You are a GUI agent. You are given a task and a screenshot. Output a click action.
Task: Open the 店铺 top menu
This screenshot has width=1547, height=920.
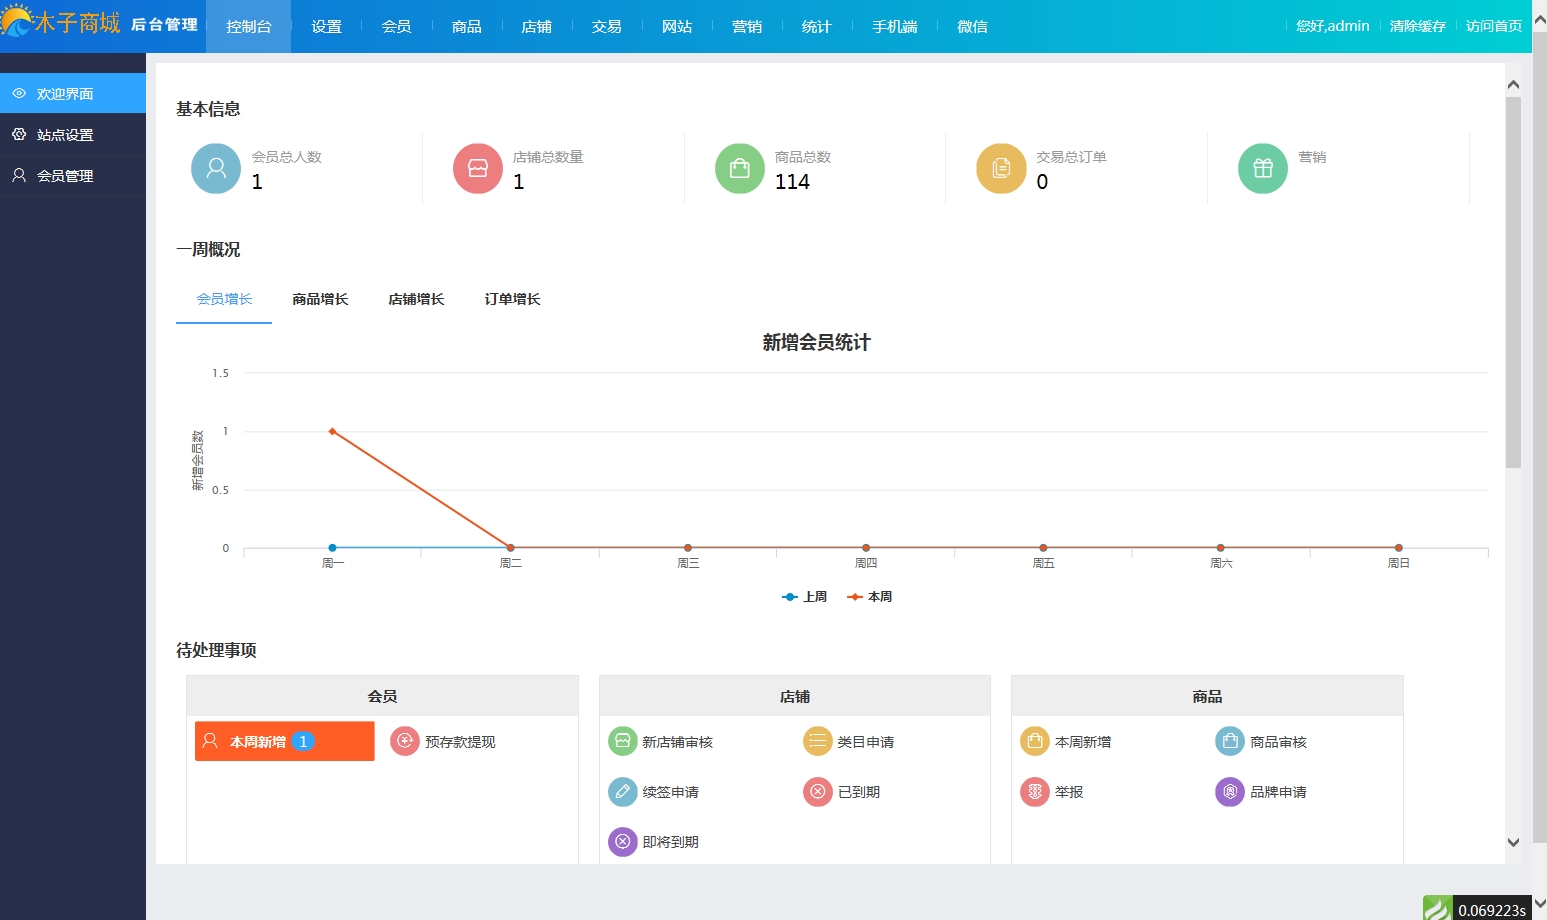click(x=536, y=27)
